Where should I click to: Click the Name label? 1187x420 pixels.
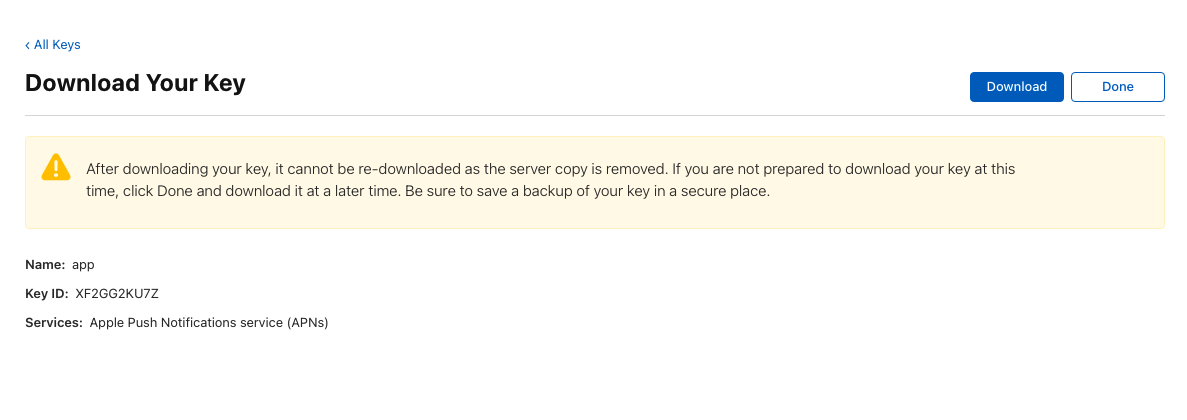pyautogui.click(x=45, y=265)
